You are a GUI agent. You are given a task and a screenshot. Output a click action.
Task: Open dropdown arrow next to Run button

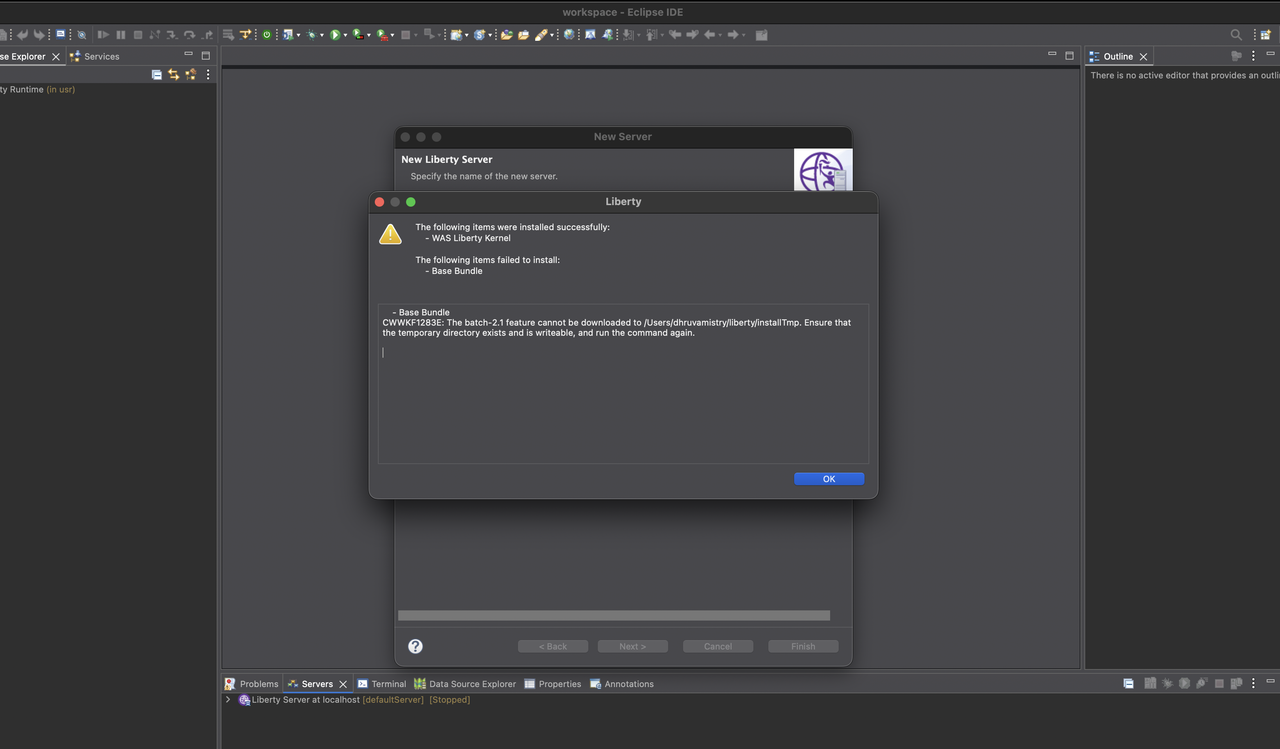pos(345,35)
